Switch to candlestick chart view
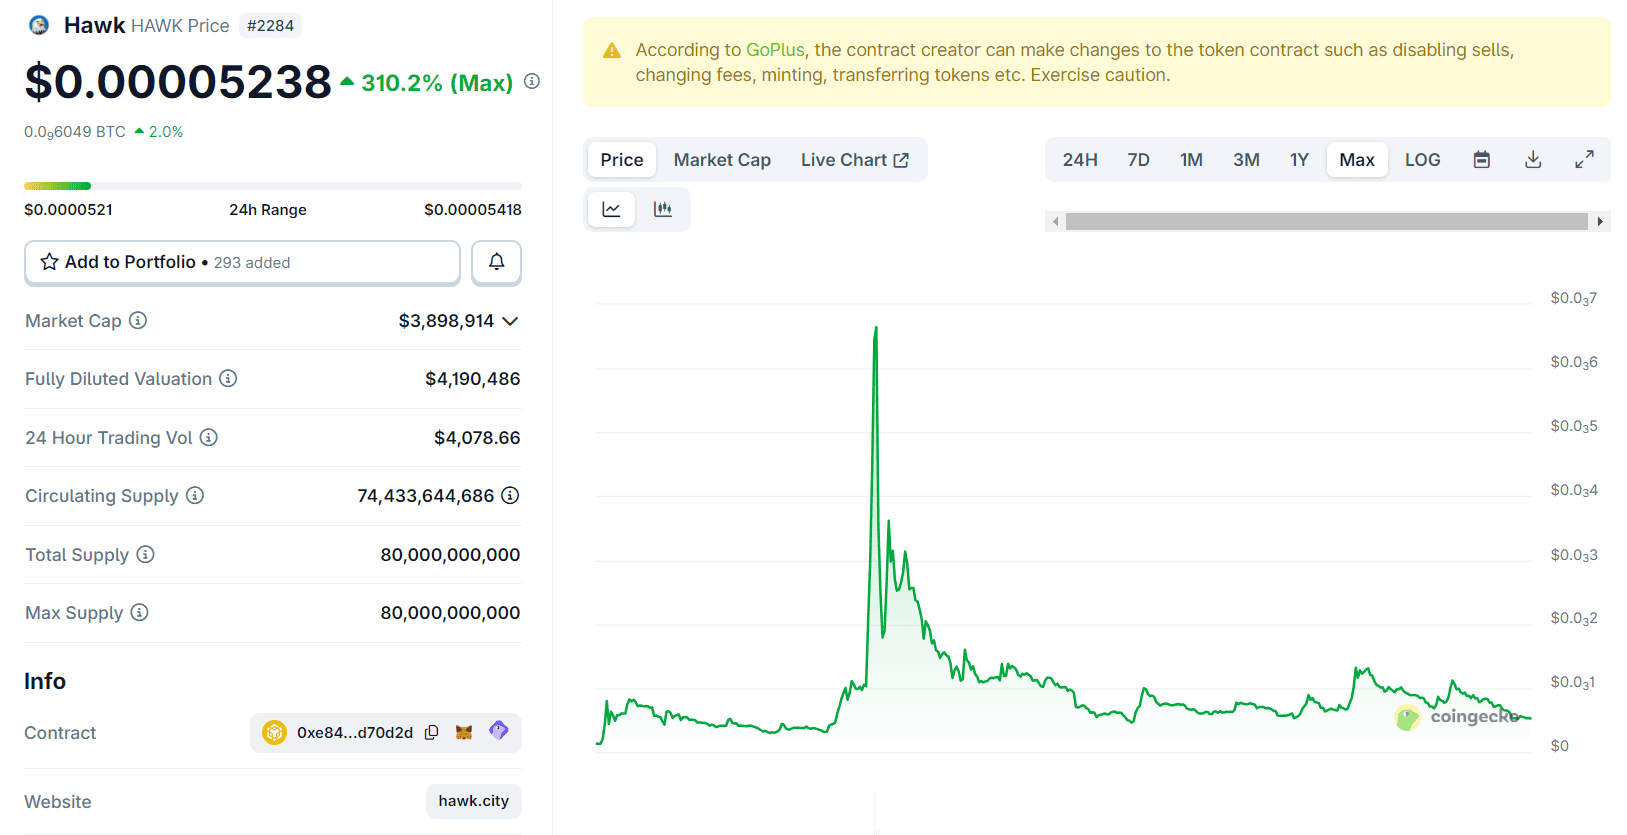 coord(662,209)
